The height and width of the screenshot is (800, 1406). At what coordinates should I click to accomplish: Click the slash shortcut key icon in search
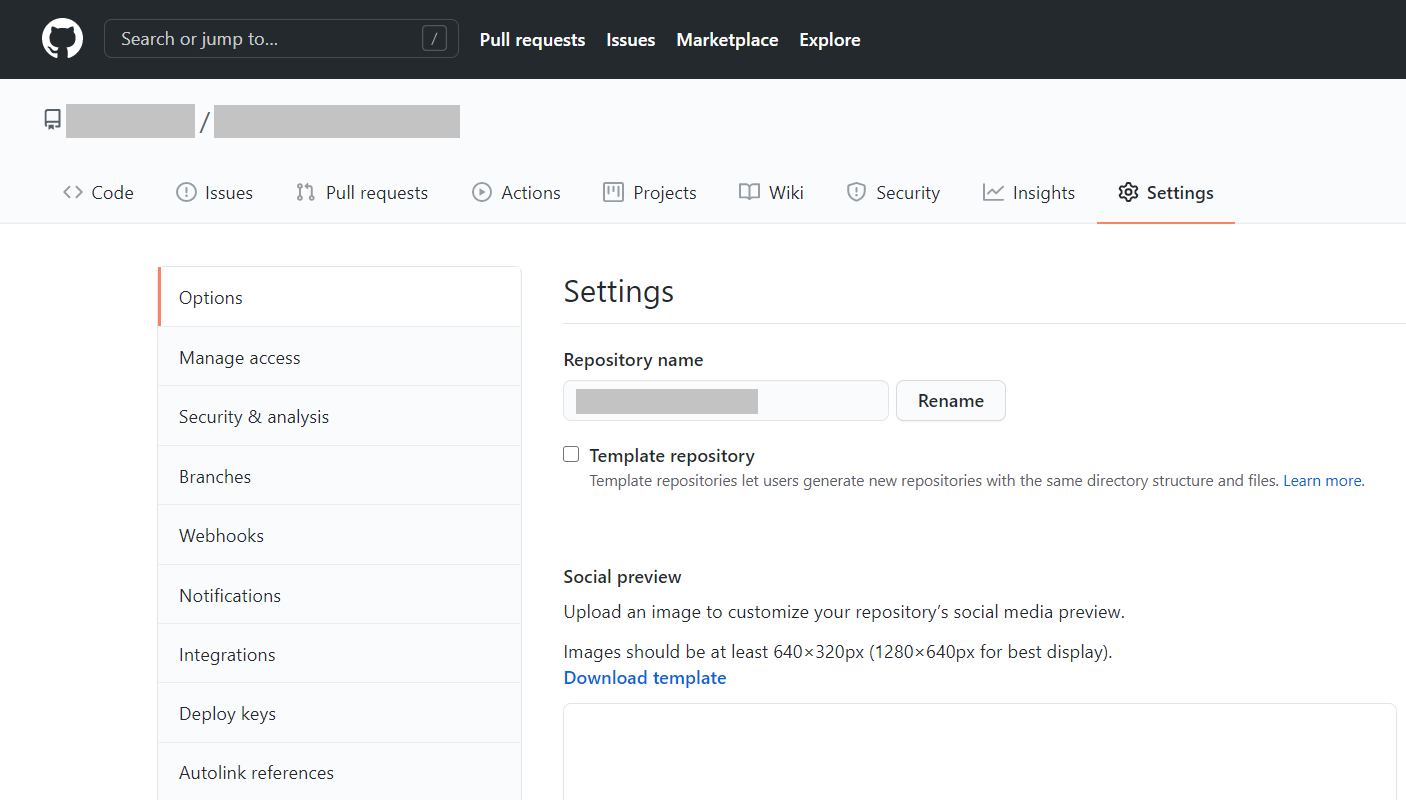click(x=434, y=39)
